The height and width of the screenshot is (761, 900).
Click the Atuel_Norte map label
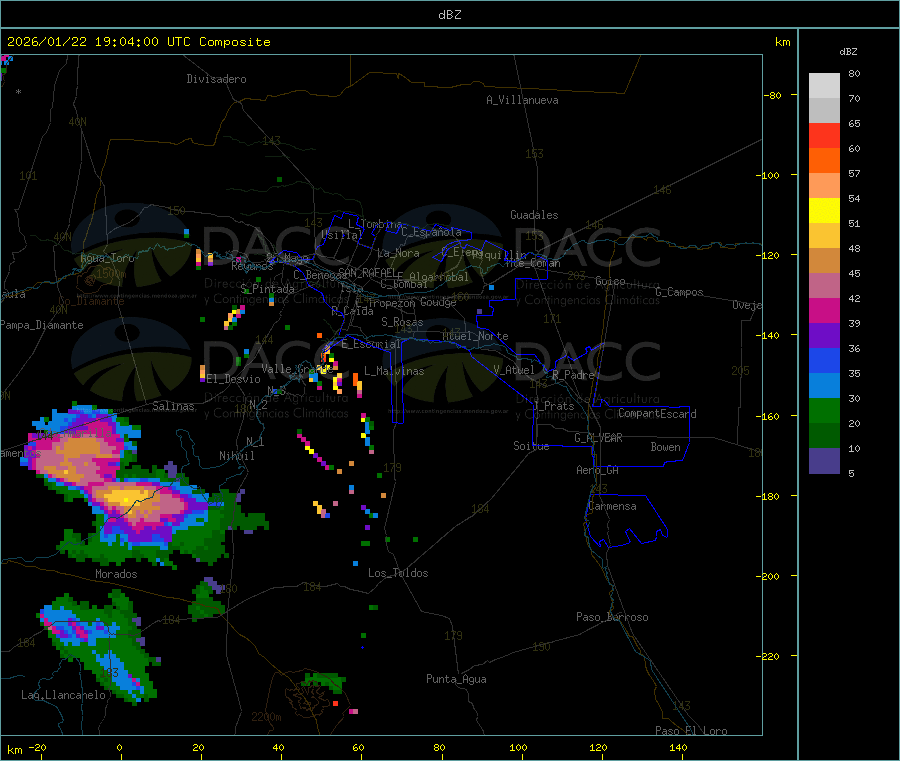(x=475, y=336)
